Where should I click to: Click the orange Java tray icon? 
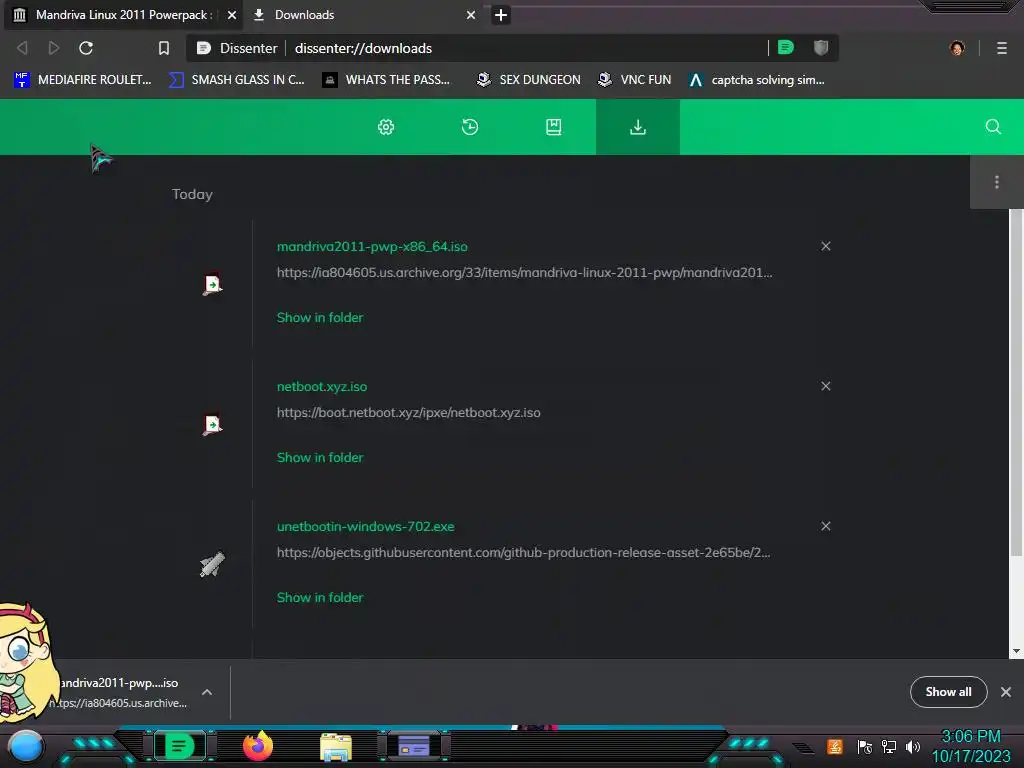click(835, 746)
